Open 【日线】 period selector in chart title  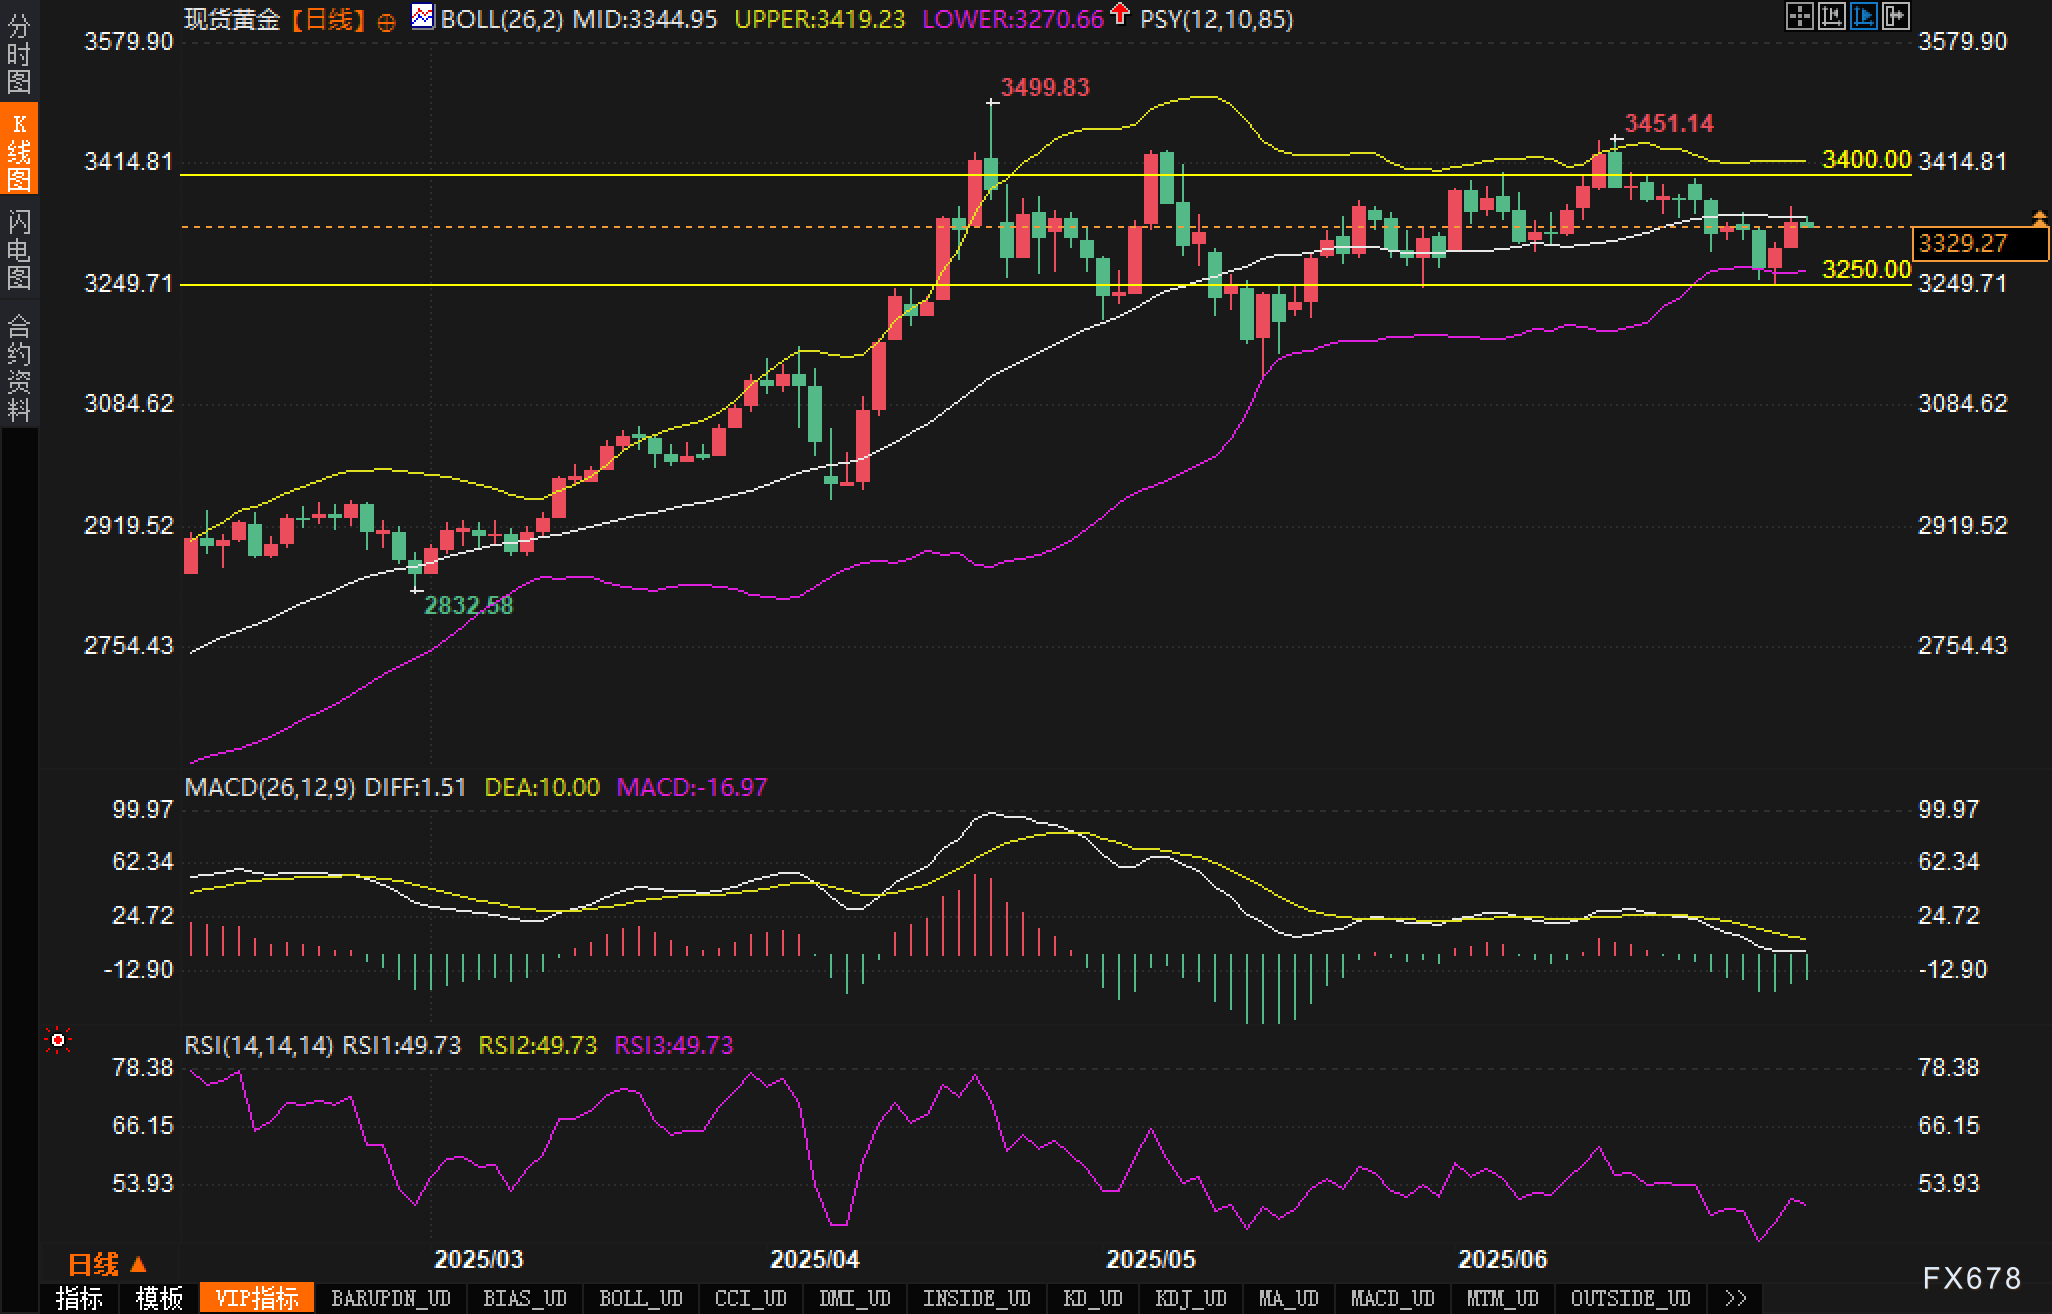(328, 19)
